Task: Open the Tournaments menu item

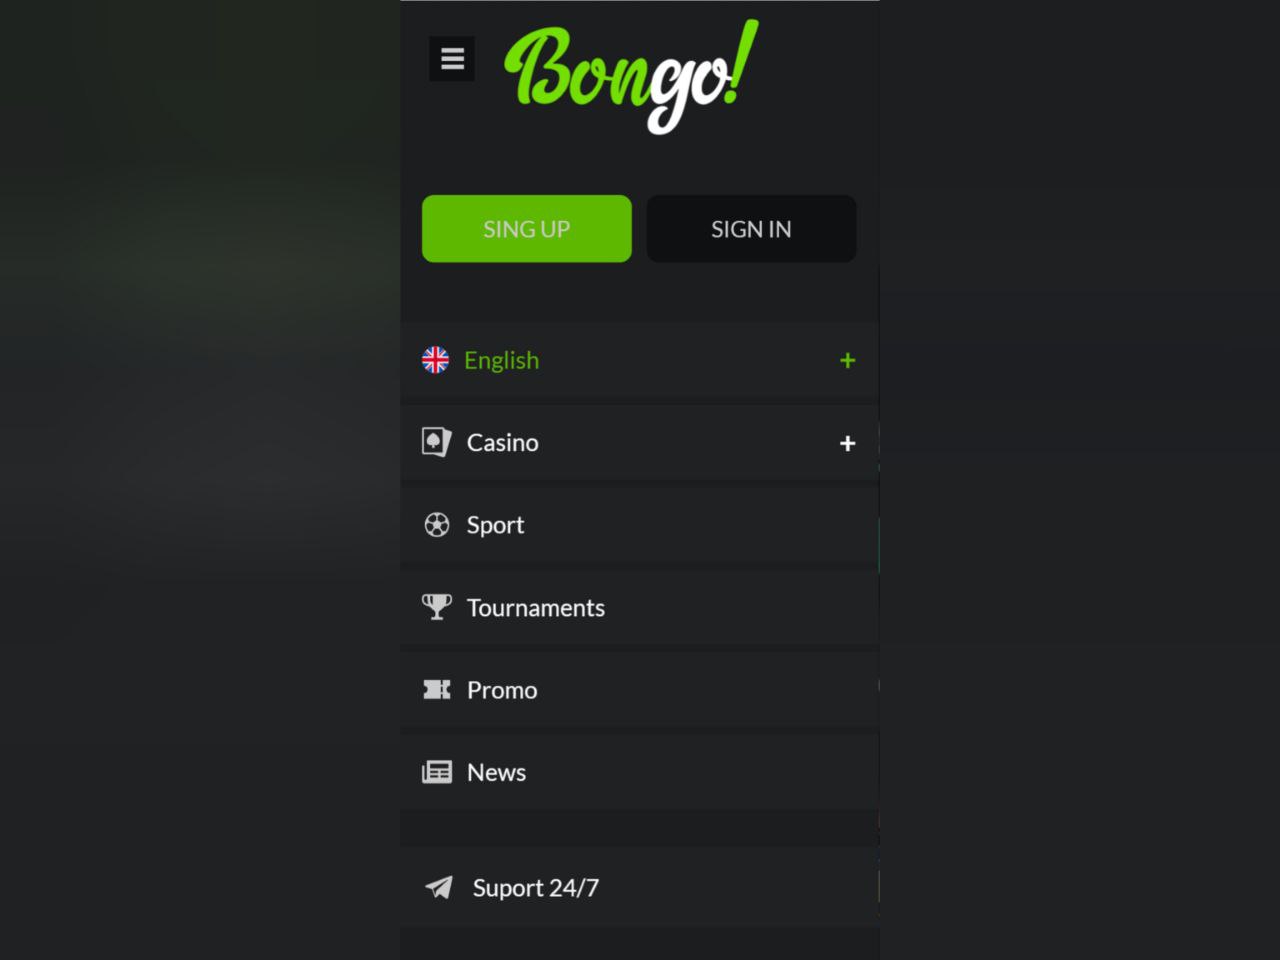Action: click(640, 607)
